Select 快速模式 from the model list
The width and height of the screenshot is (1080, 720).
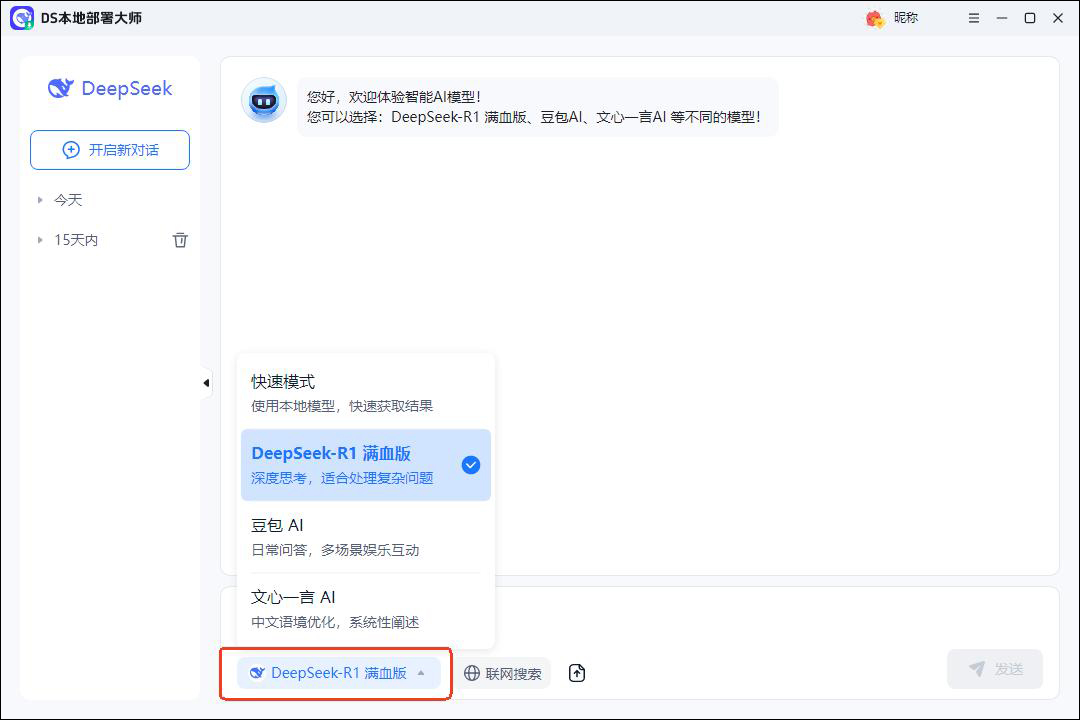point(366,393)
